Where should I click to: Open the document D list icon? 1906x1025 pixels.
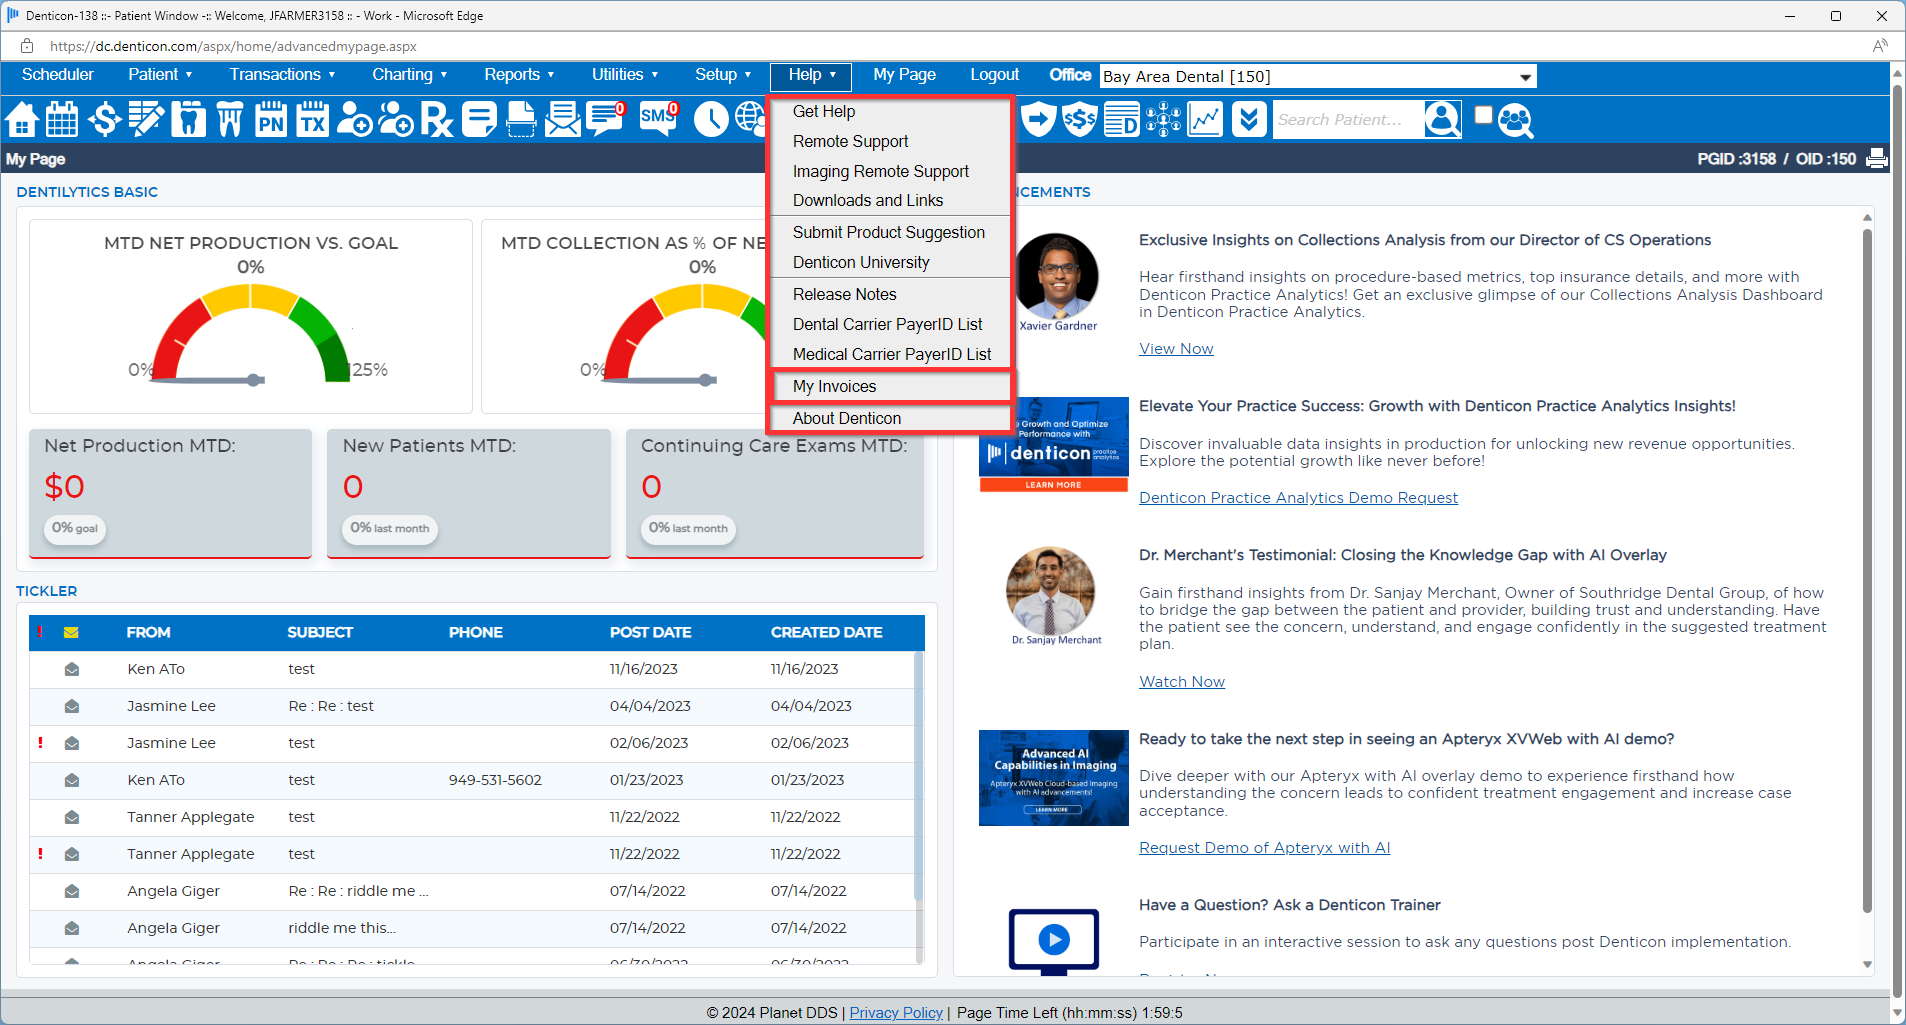pos(1122,120)
